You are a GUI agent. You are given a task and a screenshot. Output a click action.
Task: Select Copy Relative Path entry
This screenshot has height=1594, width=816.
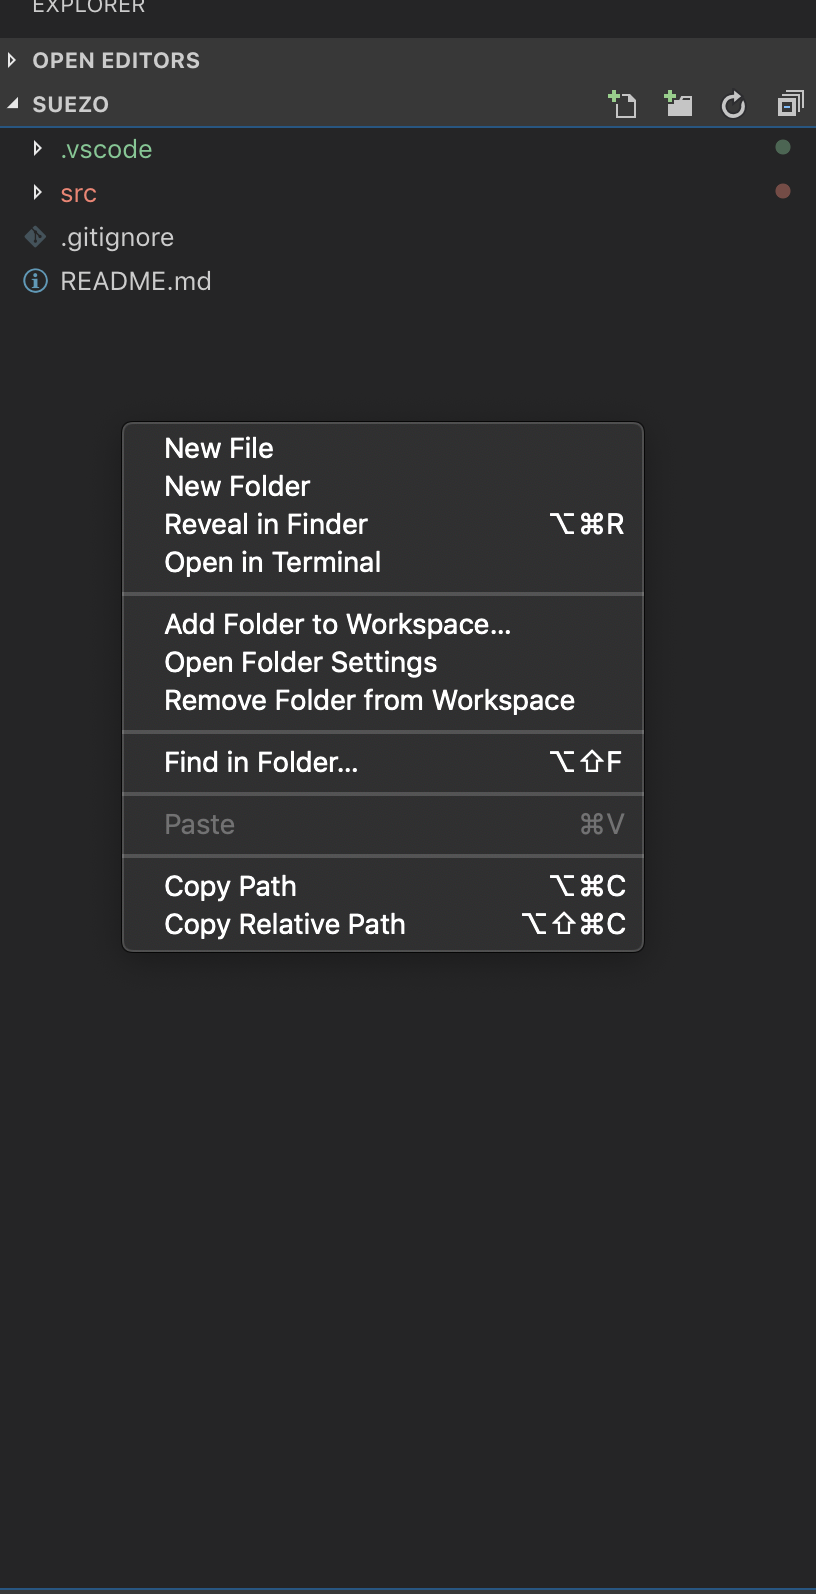(285, 924)
